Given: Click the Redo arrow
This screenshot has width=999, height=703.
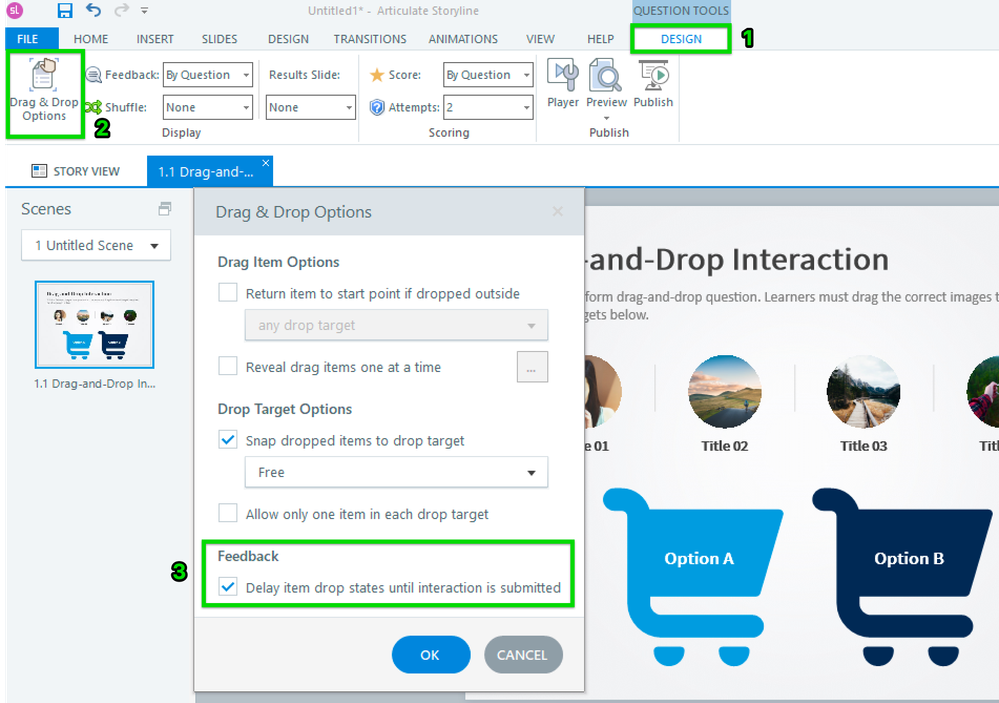Looking at the screenshot, I should click(x=122, y=10).
